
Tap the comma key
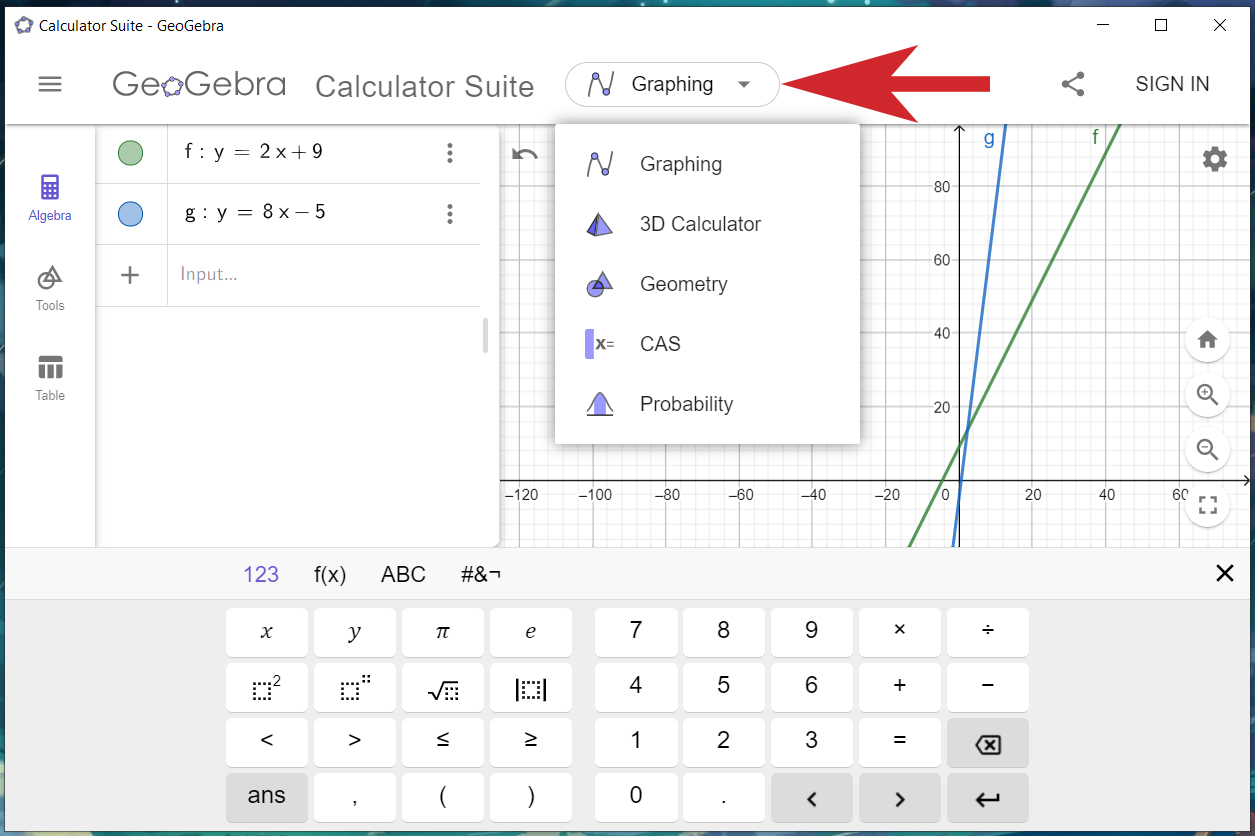tap(354, 798)
